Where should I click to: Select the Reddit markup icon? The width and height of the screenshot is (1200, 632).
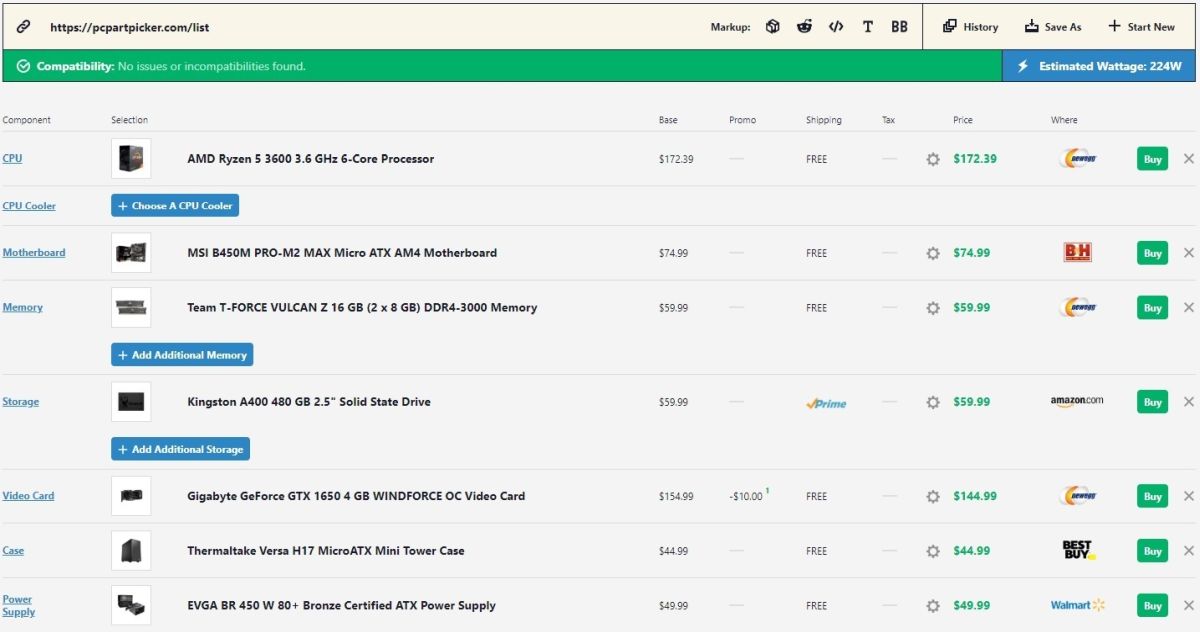click(804, 27)
